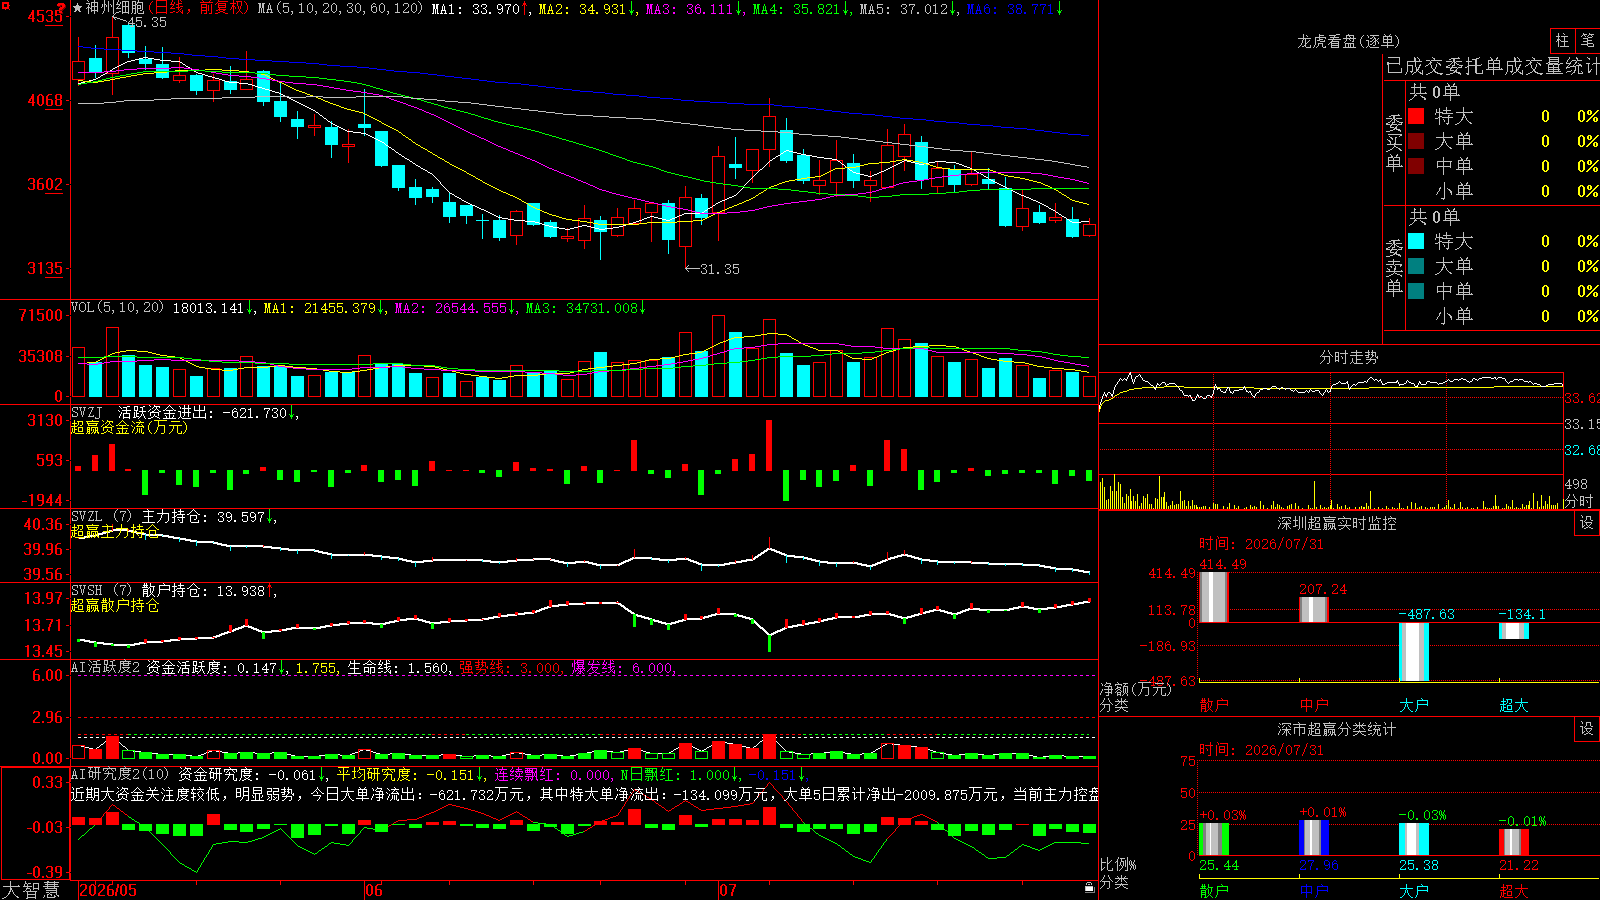Image resolution: width=1600 pixels, height=900 pixels.
Task: Click the 06 month marker on the timeline
Action: coord(374,890)
